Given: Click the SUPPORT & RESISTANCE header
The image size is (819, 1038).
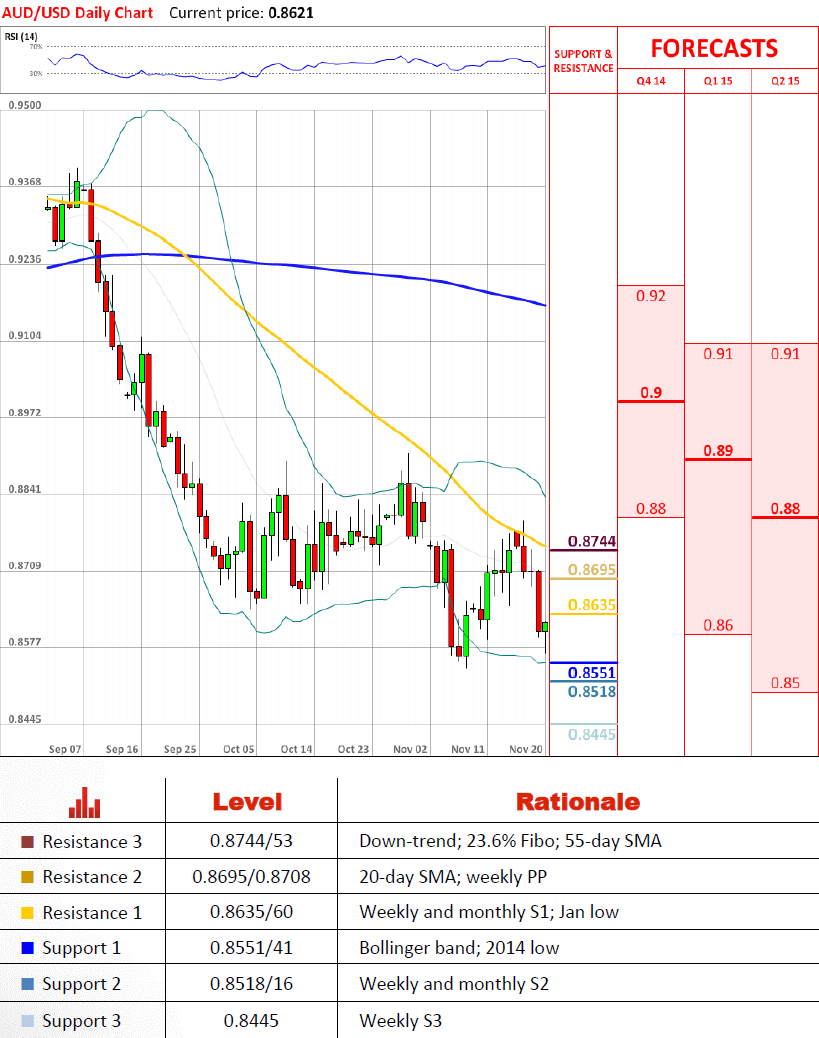Looking at the screenshot, I should (x=583, y=61).
